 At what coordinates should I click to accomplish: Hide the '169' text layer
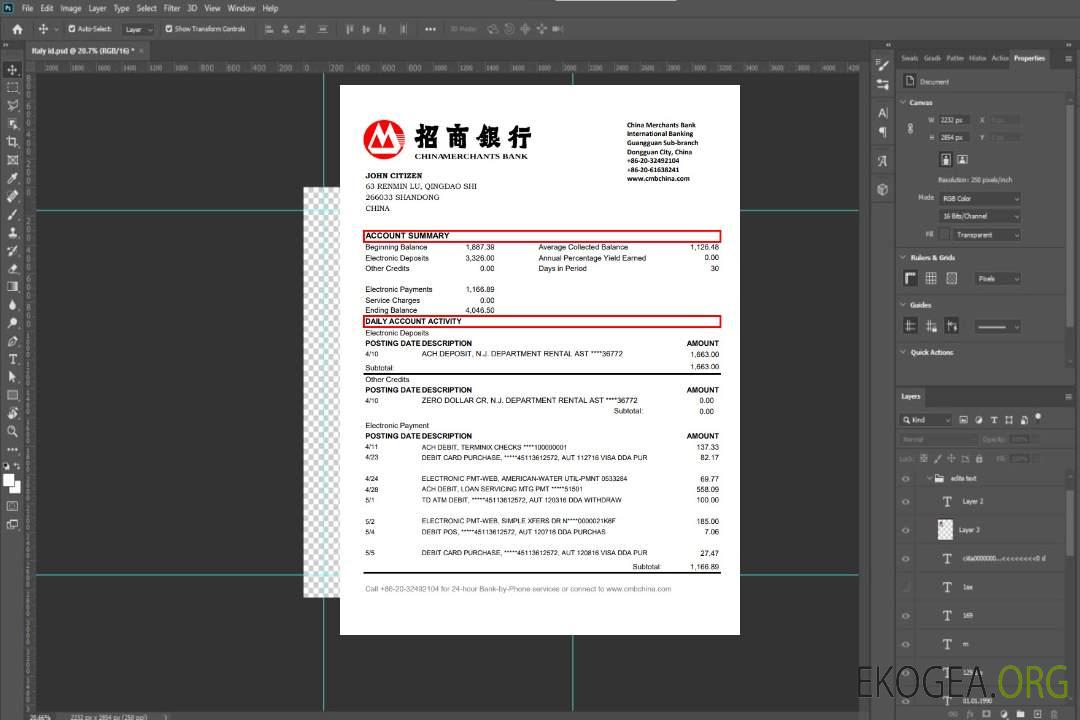906,616
